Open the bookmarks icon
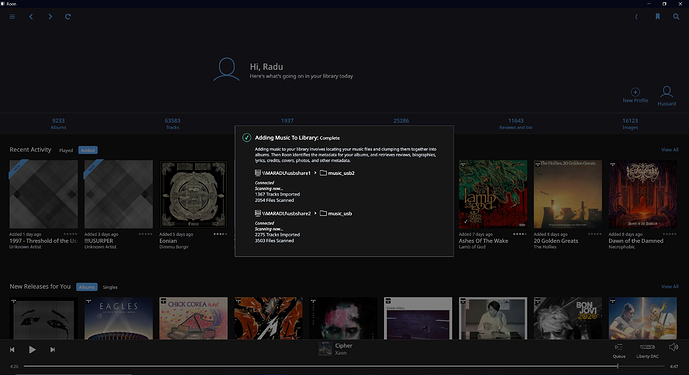 (x=657, y=17)
